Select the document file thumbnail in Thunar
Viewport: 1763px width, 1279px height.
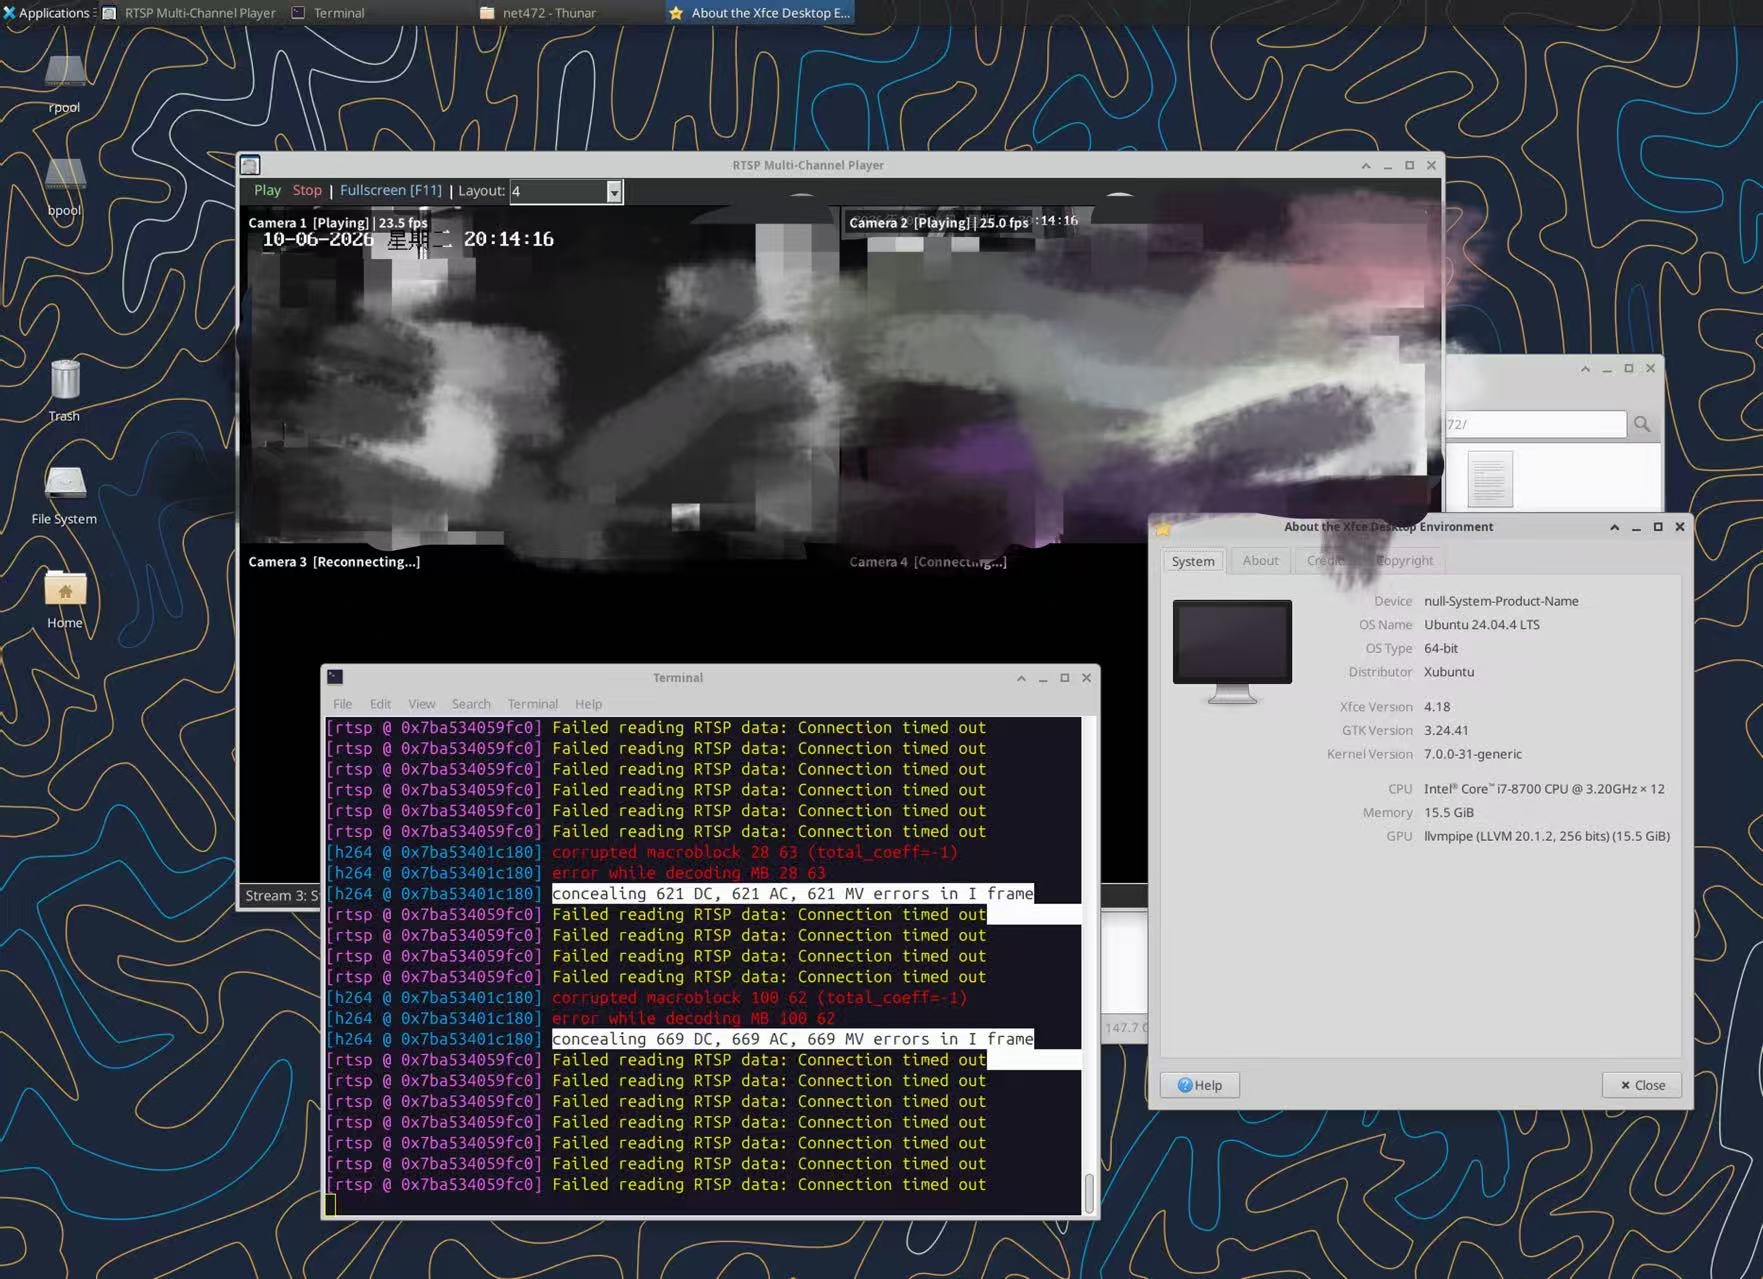(x=1489, y=479)
